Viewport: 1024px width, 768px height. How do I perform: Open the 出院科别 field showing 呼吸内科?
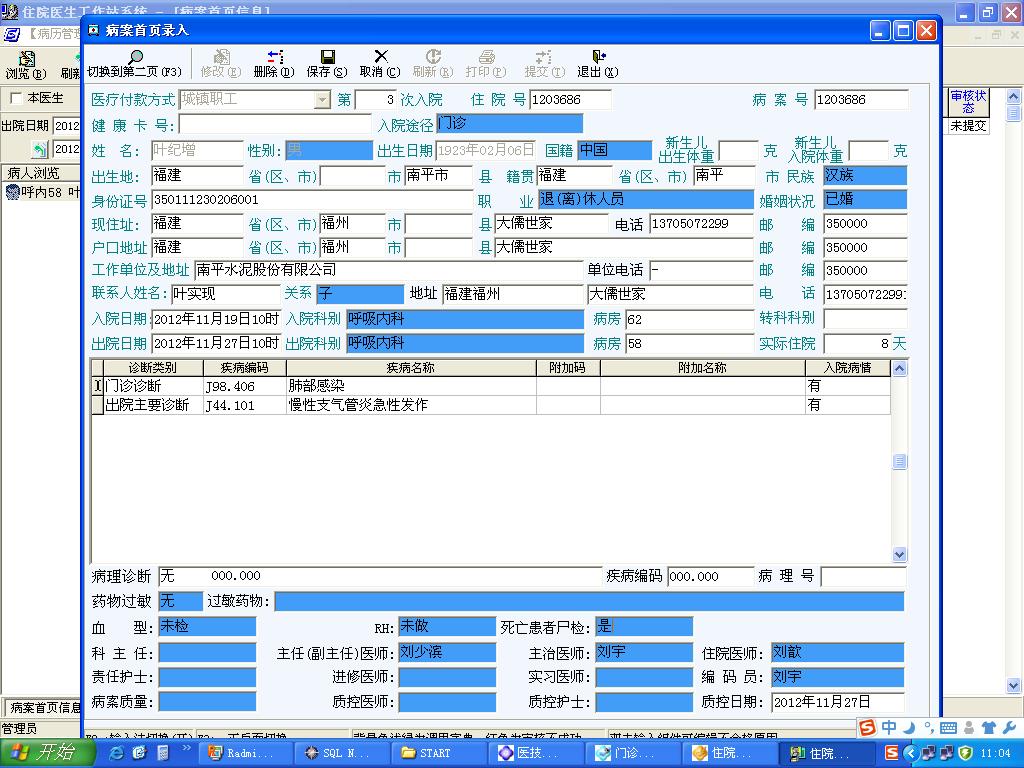(x=465, y=344)
